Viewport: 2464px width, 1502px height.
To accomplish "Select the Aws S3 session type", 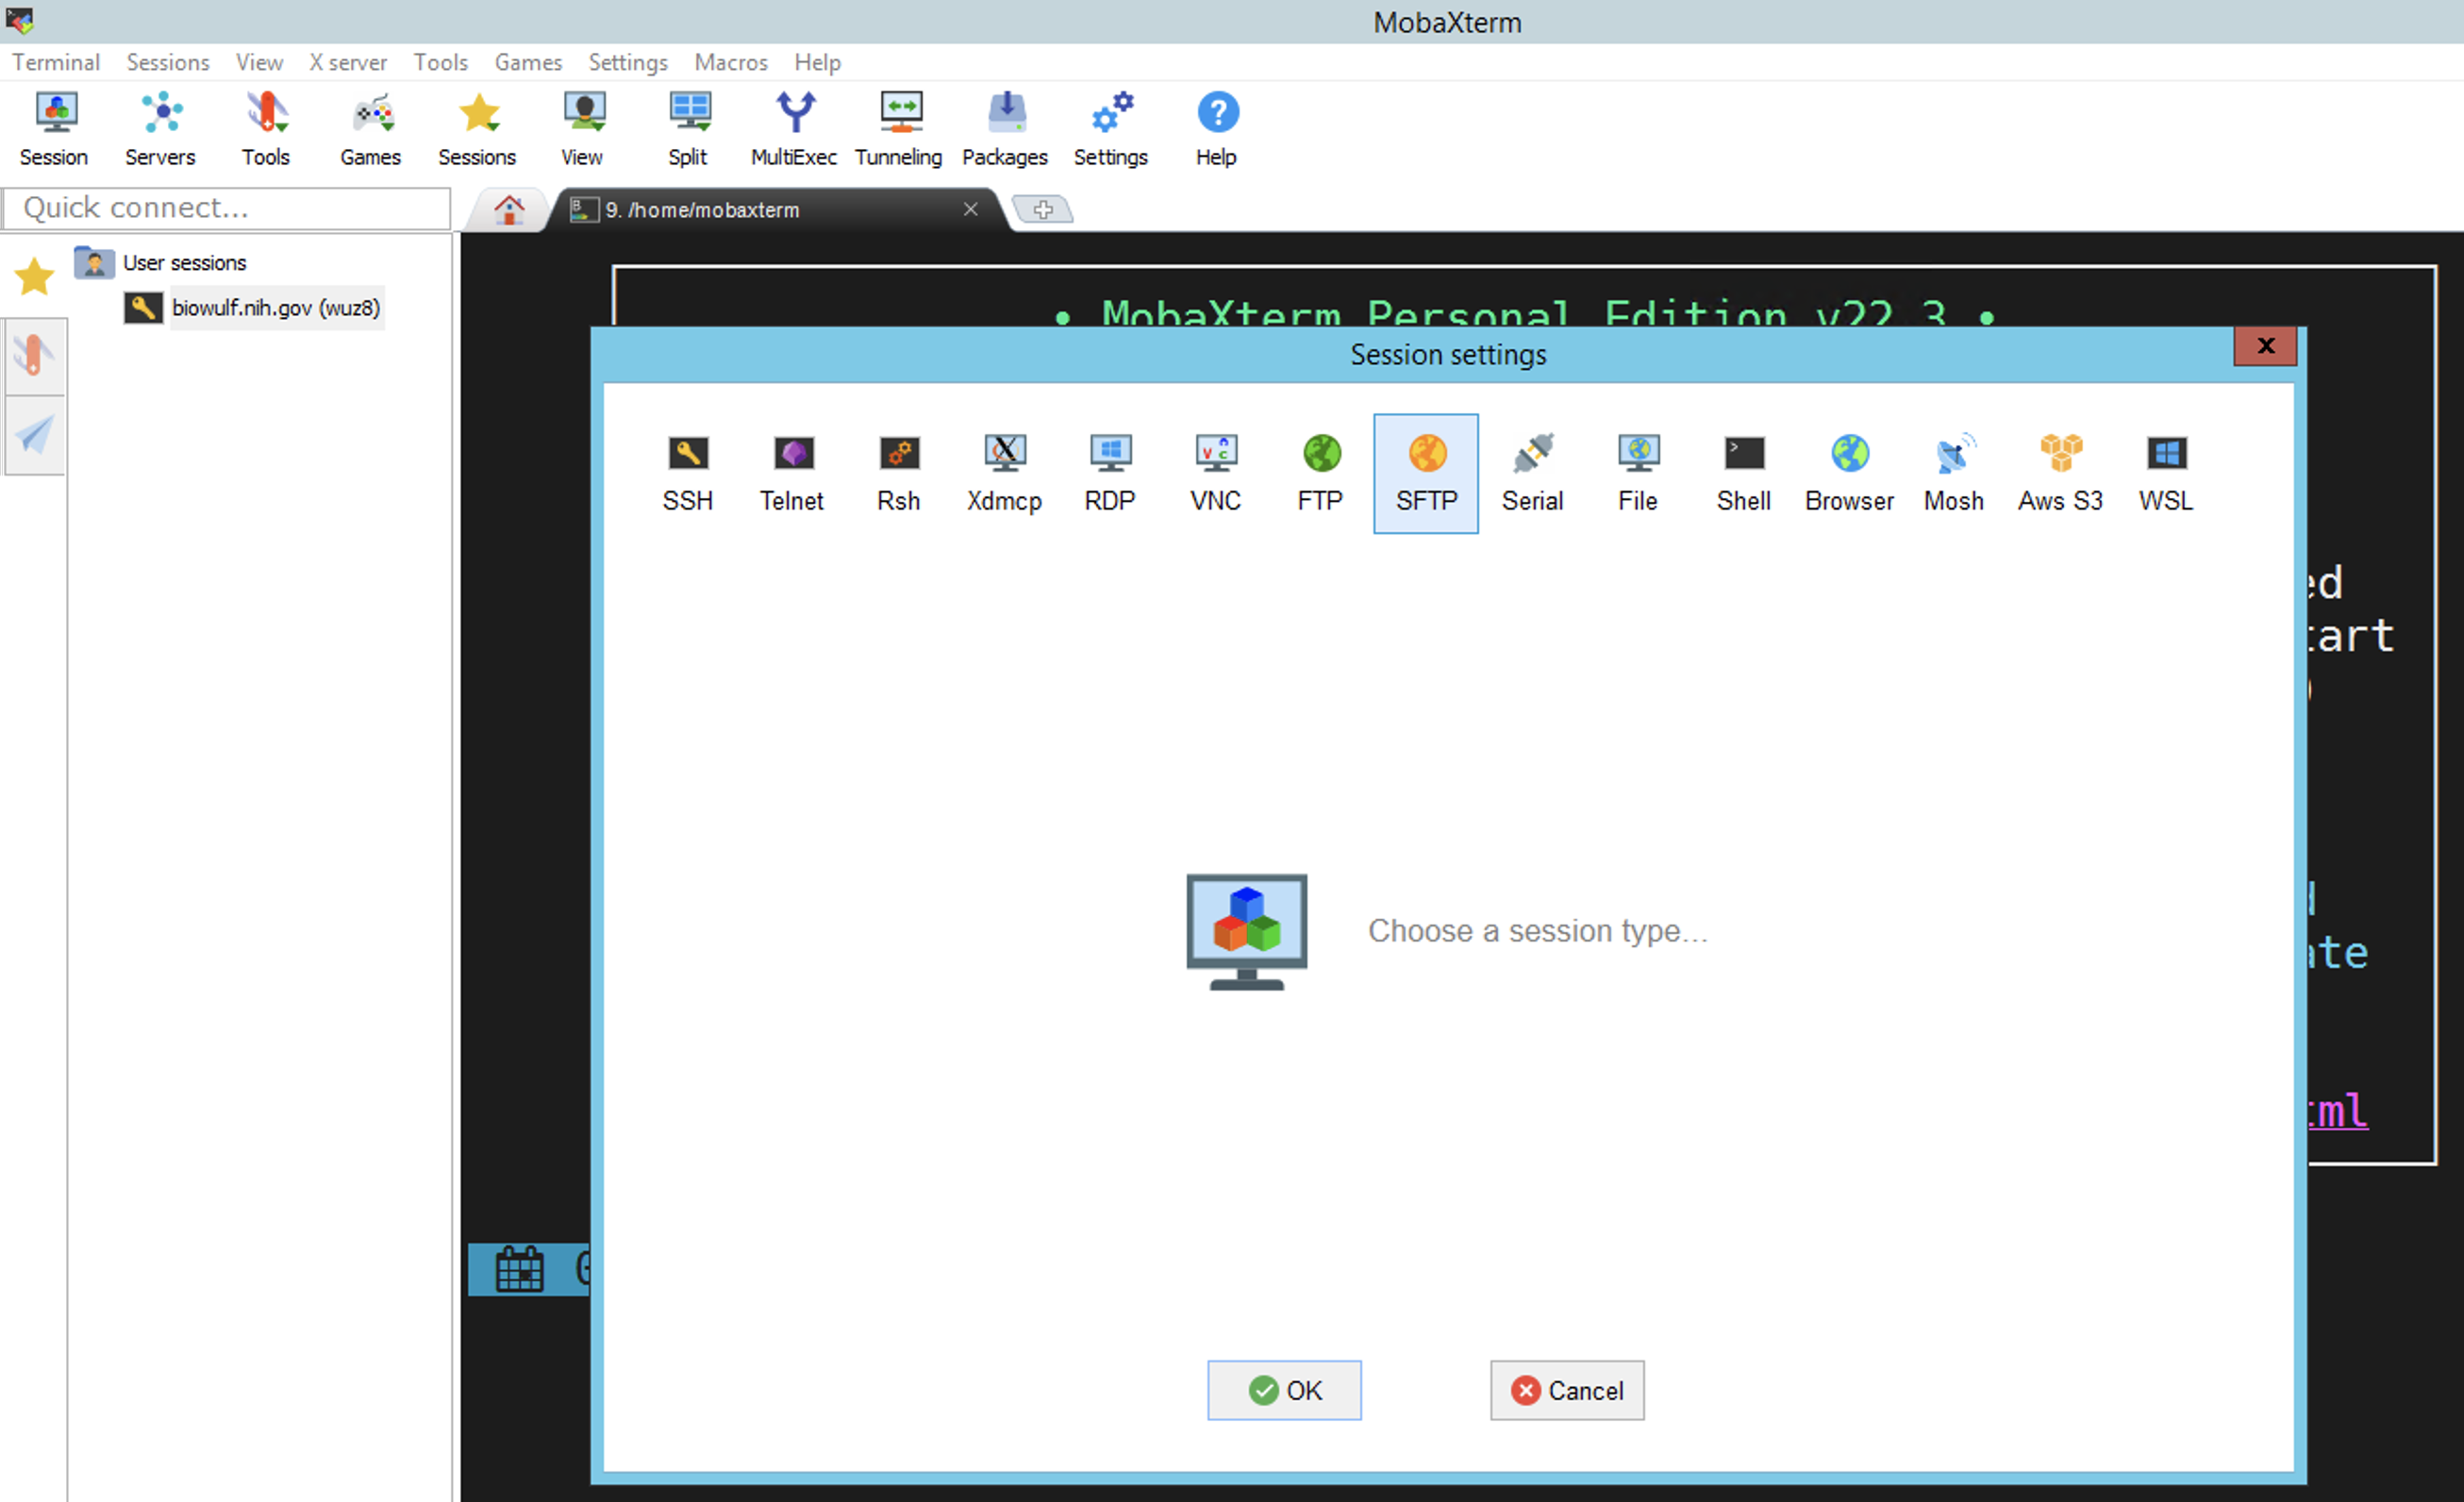I will pos(2059,473).
